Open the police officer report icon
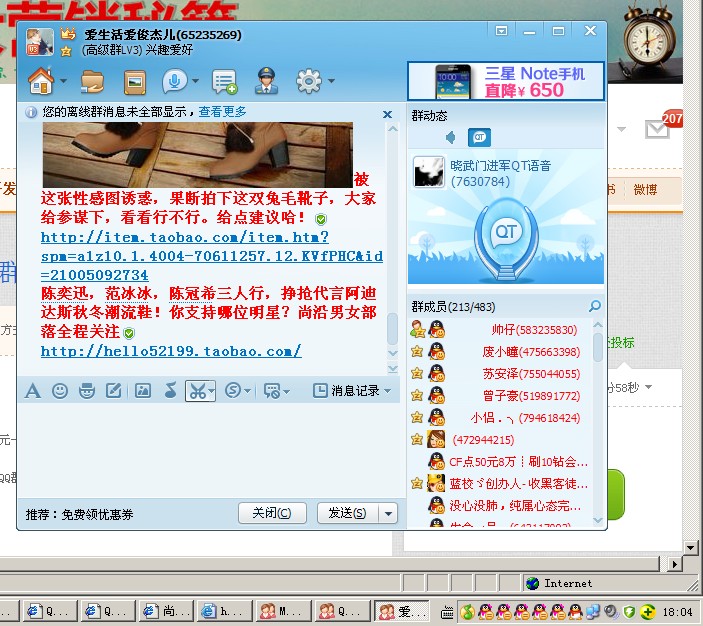Viewport: 703px width, 626px height. pos(267,81)
